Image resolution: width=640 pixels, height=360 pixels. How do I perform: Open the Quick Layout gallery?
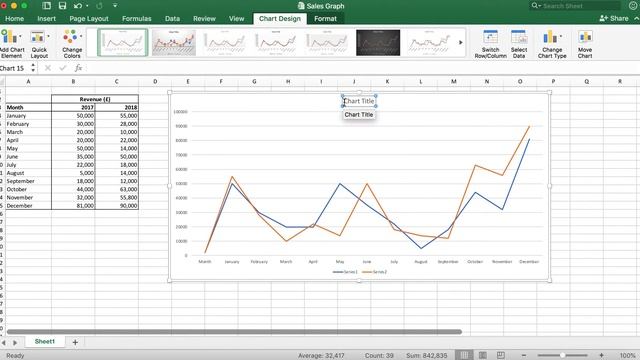point(39,44)
